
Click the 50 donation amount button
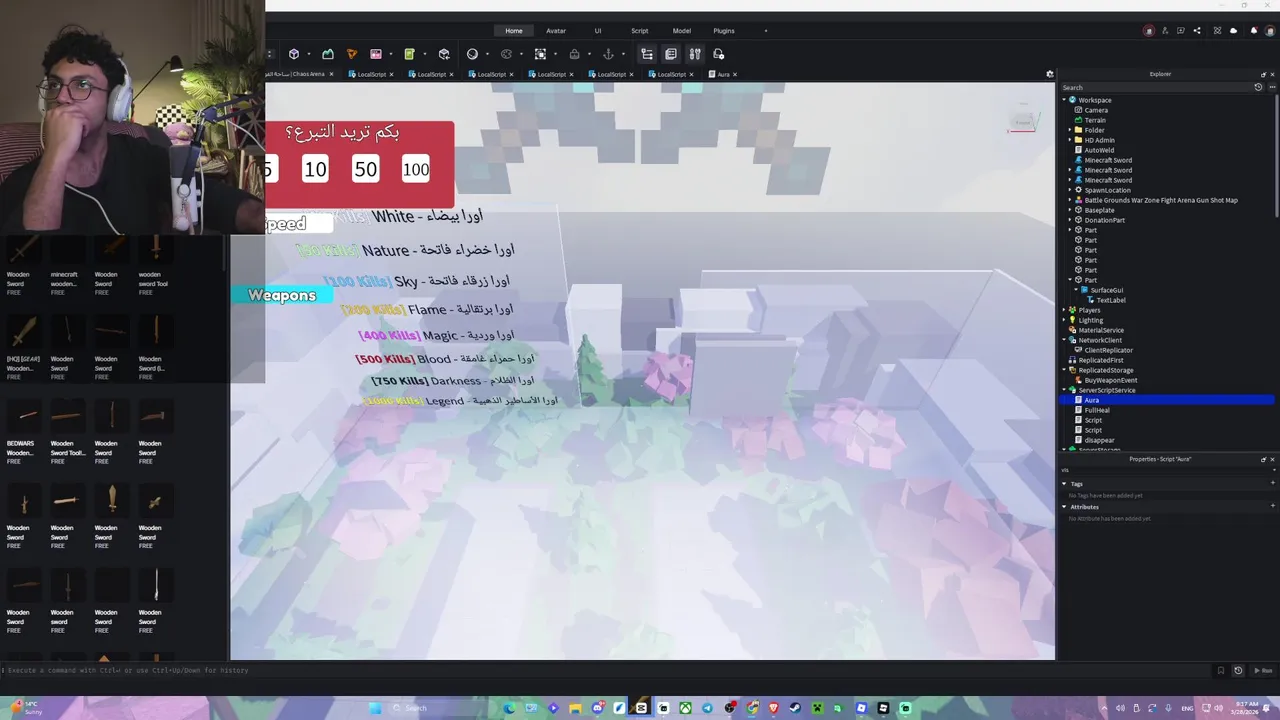(x=365, y=169)
